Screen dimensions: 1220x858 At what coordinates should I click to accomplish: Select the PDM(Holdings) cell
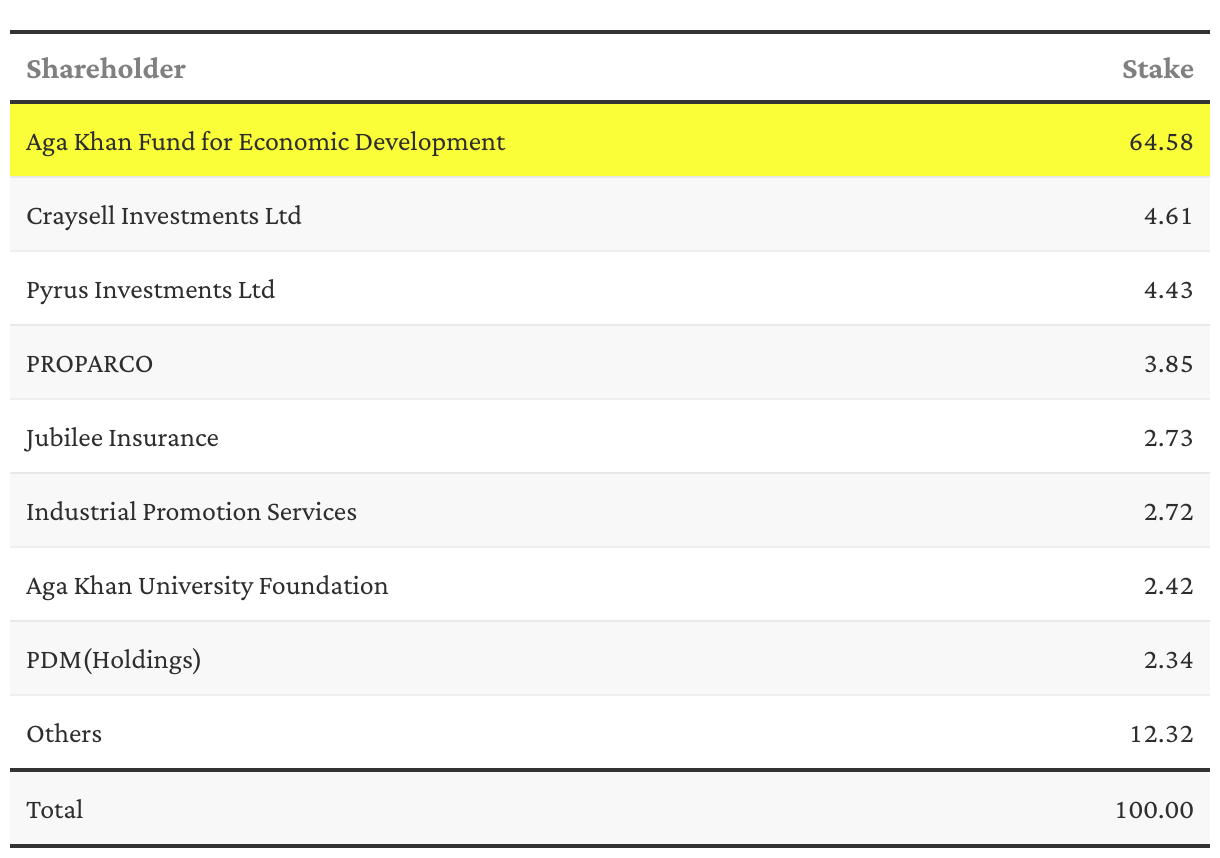[x=114, y=660]
